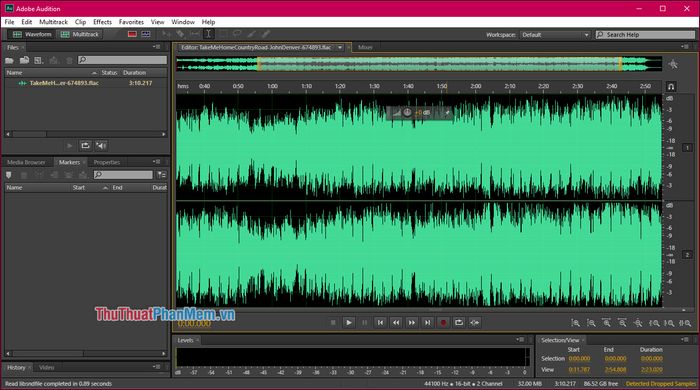Click the Search Help field
This screenshot has width=700, height=390.
(646, 34)
